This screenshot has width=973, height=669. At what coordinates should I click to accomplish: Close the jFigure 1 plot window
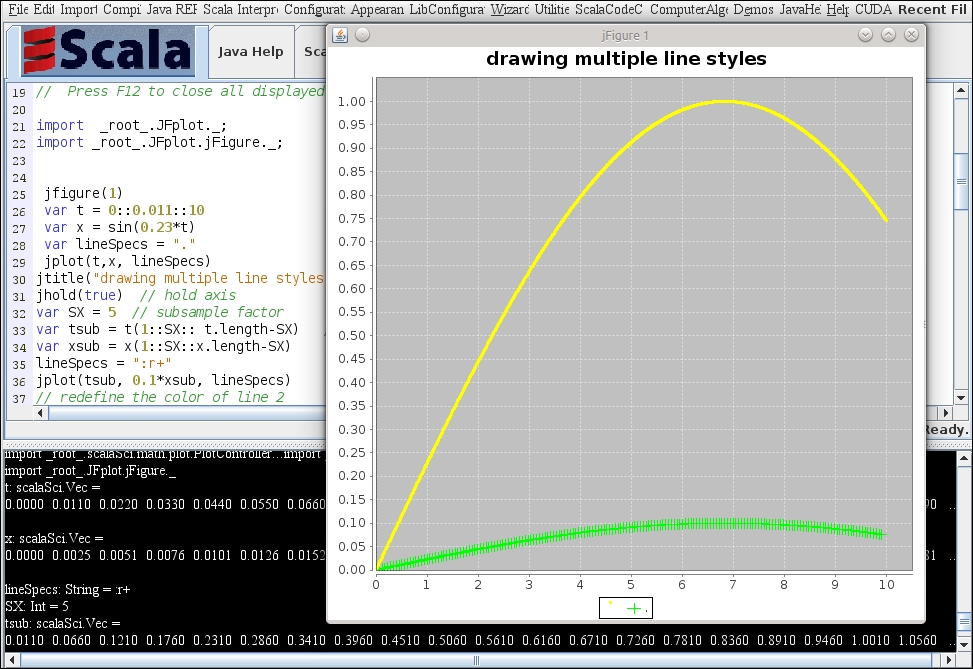[911, 35]
